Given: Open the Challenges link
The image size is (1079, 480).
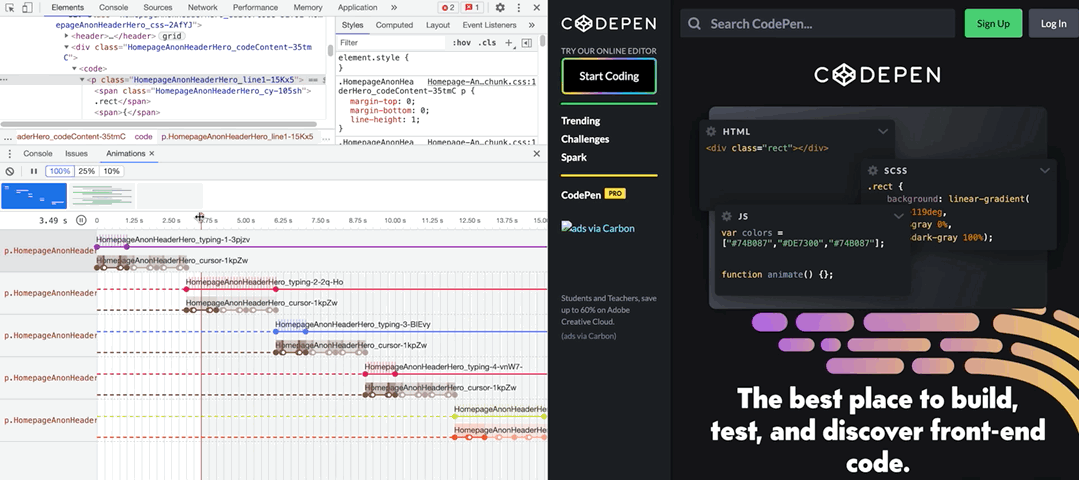Looking at the screenshot, I should tap(585, 139).
